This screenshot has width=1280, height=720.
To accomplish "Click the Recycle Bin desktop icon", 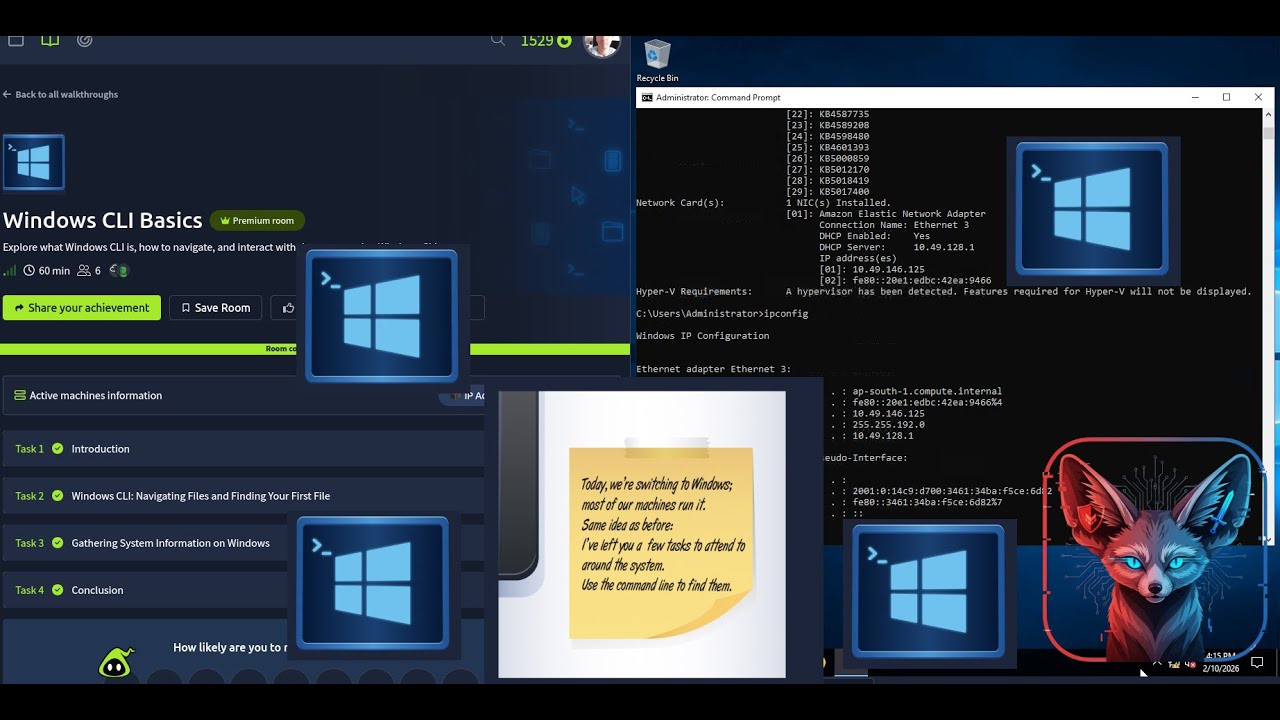I will point(657,61).
